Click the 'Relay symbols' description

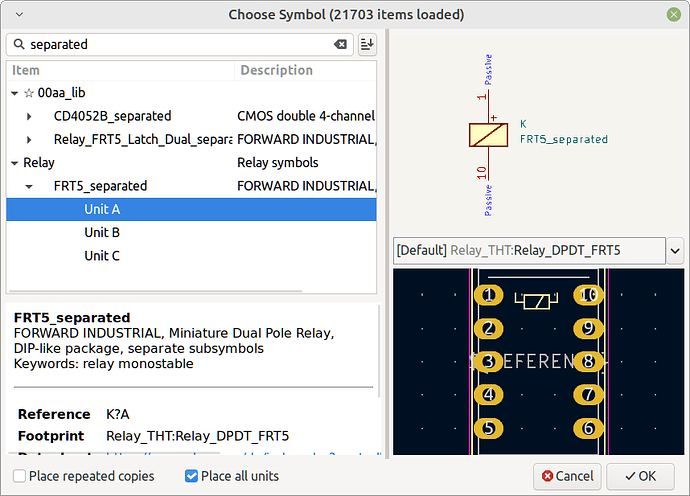pos(278,163)
